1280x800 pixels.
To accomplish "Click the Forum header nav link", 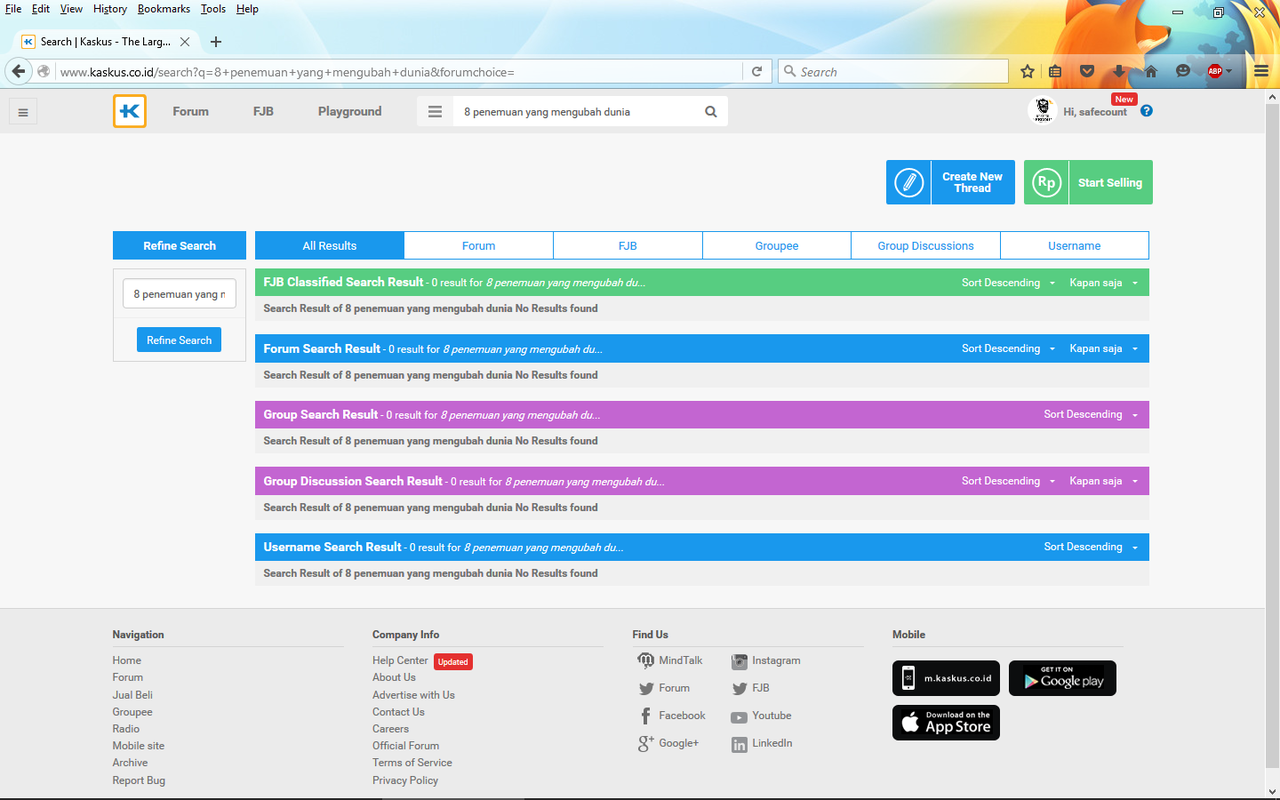I will [190, 112].
